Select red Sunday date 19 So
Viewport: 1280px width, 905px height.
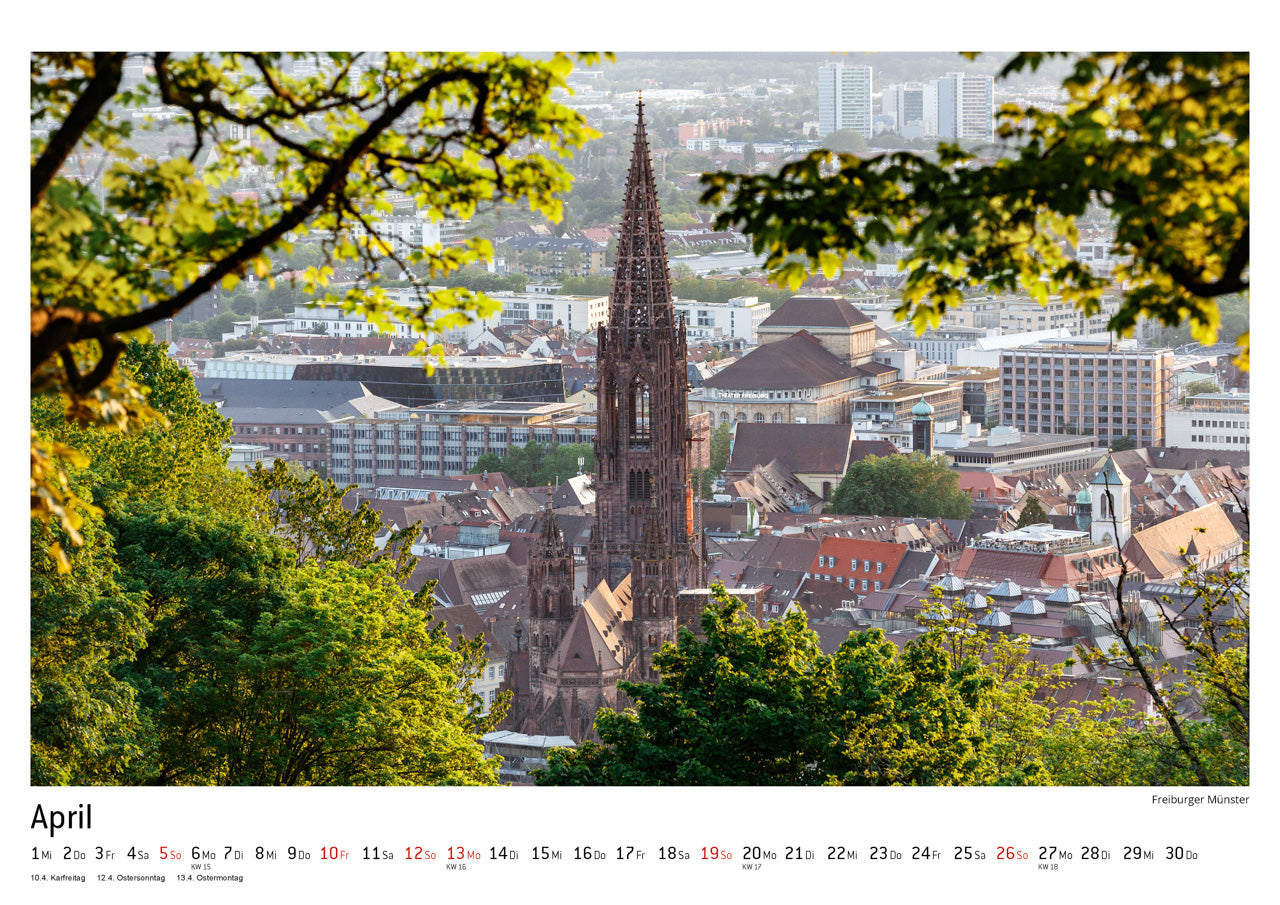pos(715,854)
